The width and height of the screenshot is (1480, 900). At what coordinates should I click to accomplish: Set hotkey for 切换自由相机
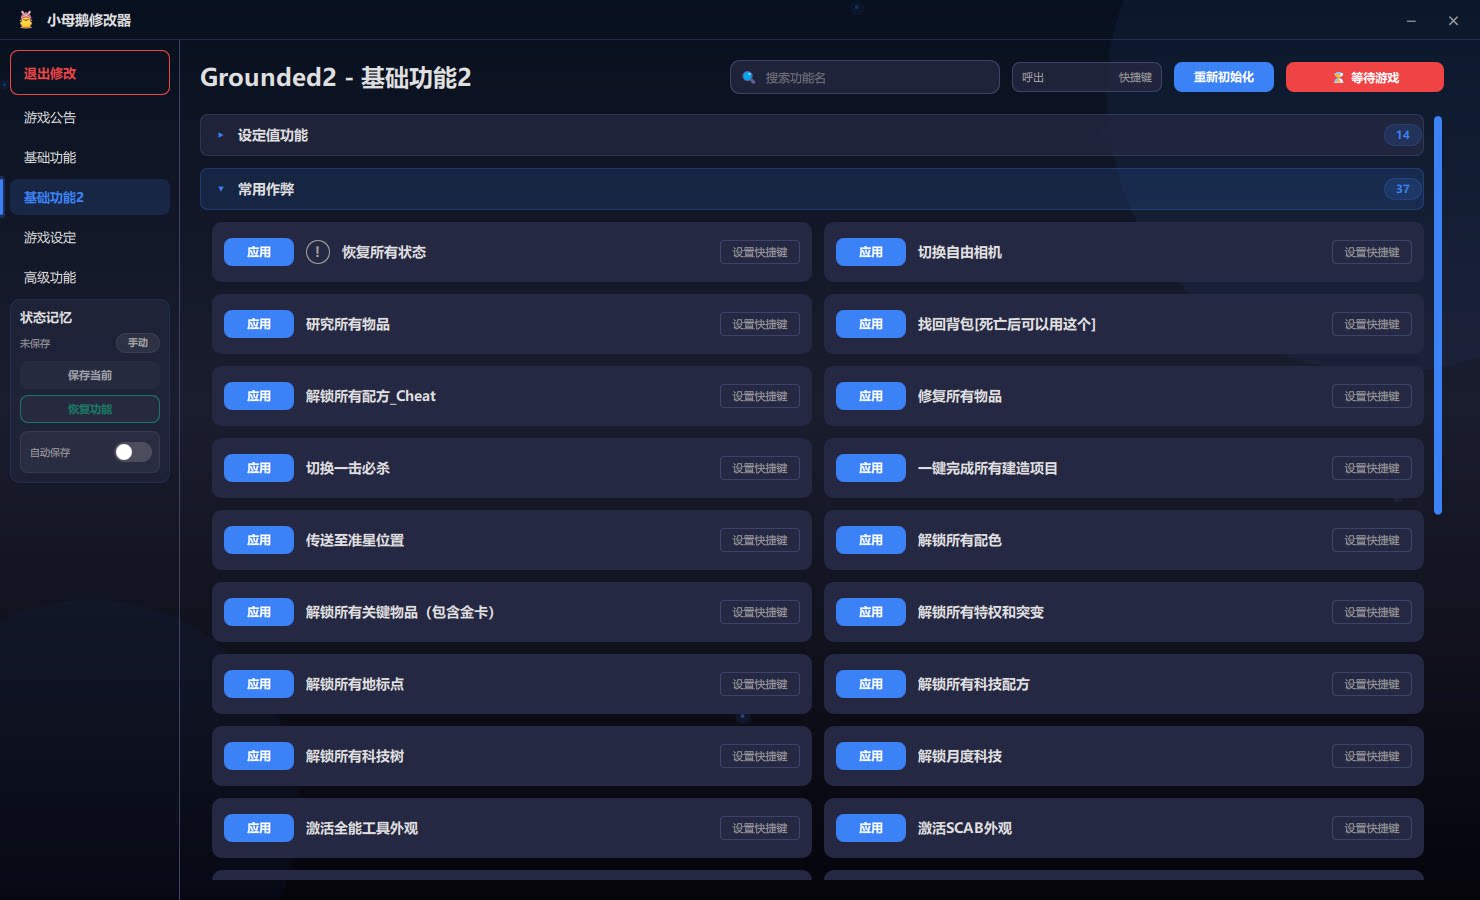click(x=1372, y=252)
